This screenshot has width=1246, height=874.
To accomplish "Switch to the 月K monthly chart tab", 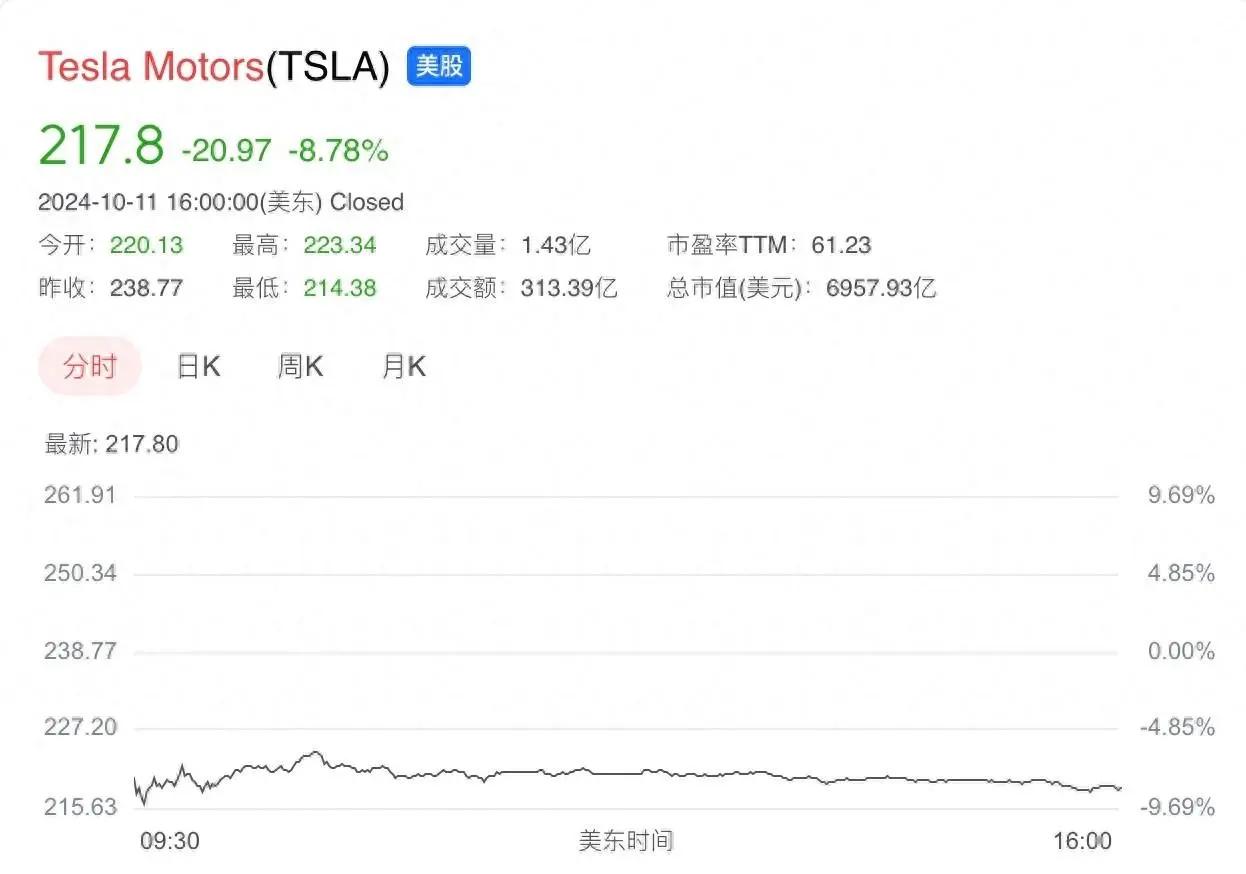I will 403,367.
